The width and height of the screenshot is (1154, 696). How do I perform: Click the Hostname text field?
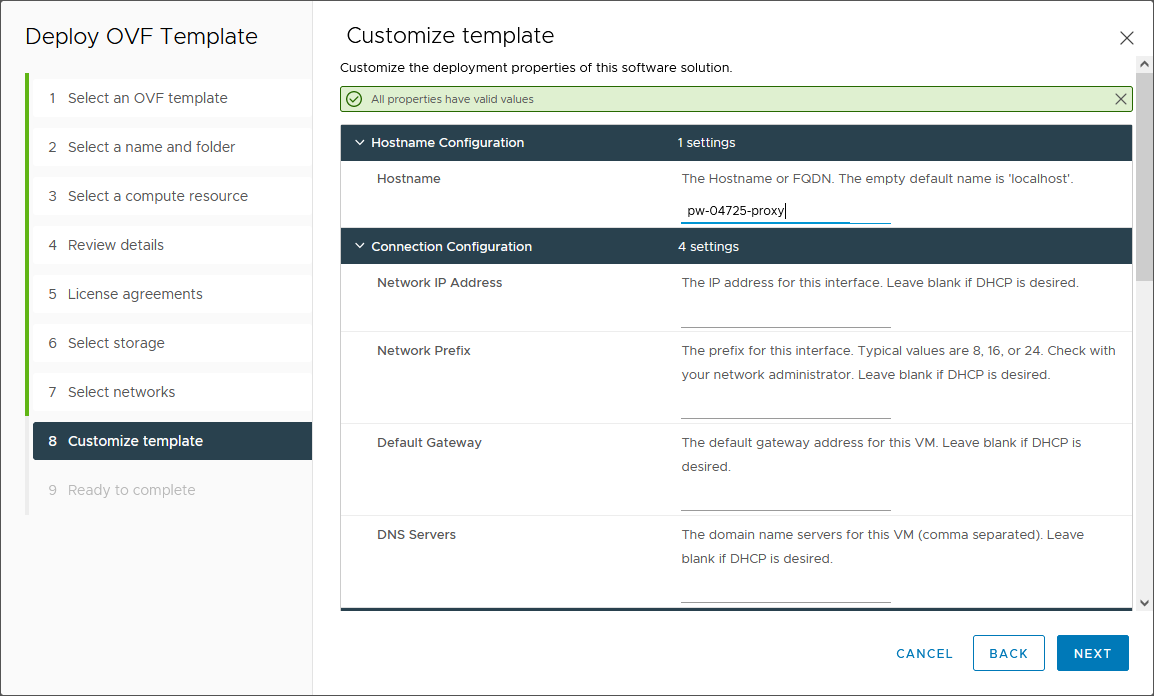coord(785,211)
